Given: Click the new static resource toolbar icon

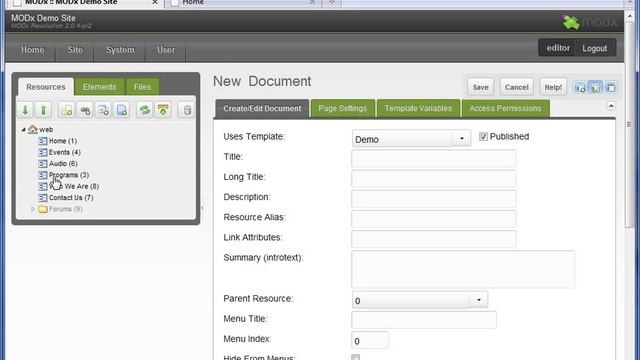Looking at the screenshot, I should (x=122, y=110).
